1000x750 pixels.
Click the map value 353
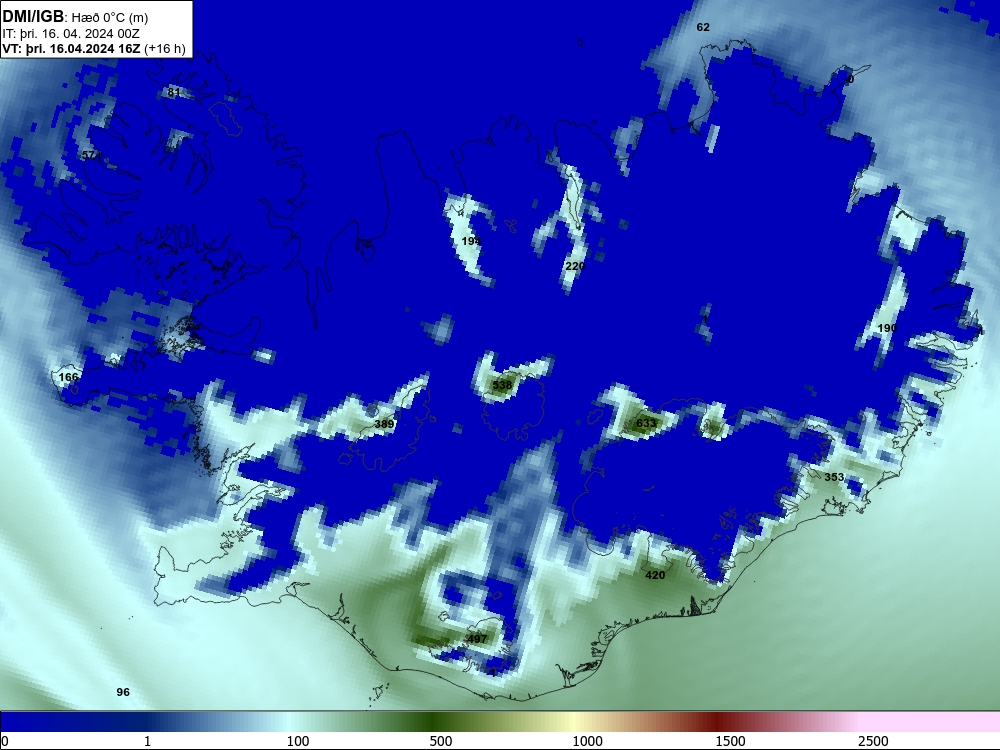pos(834,477)
